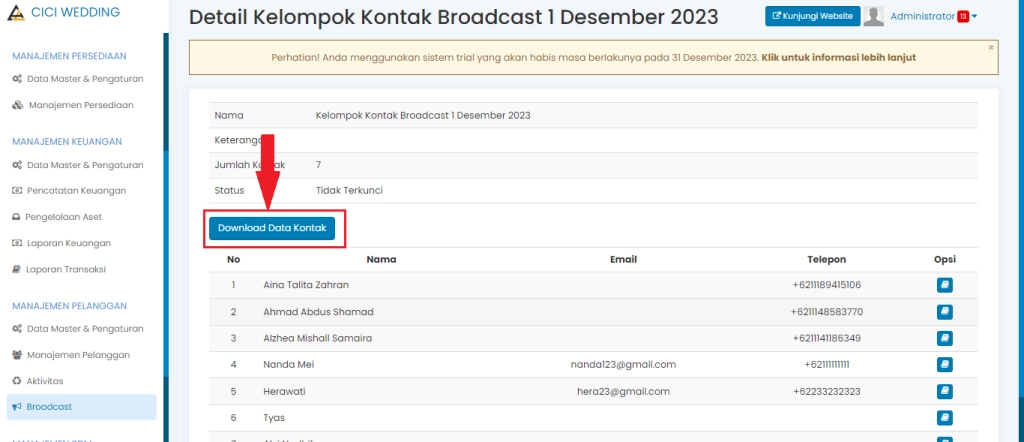
Task: Open detail icon for Herawati
Action: [x=944, y=392]
